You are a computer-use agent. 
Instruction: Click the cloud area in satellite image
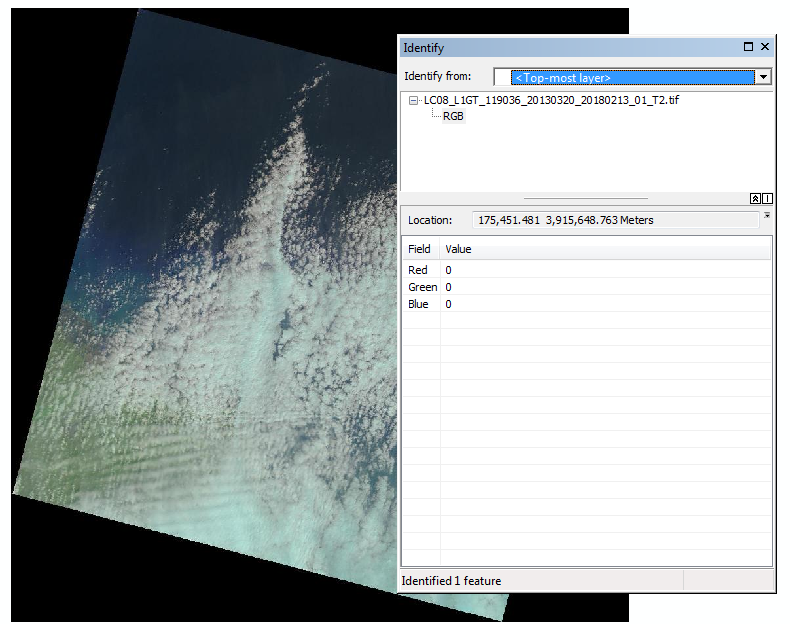pyautogui.click(x=250, y=330)
